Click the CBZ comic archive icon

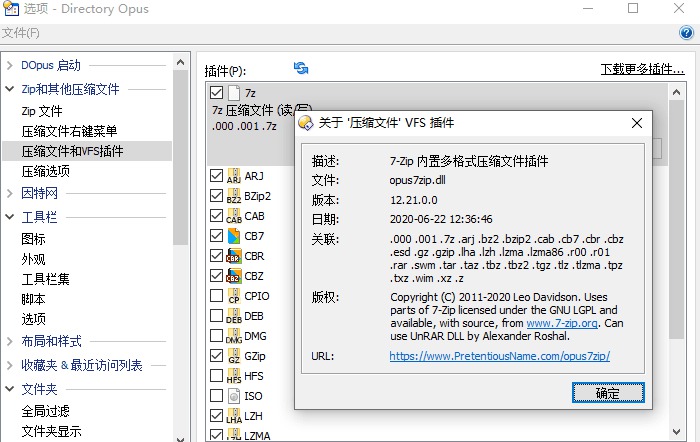(x=234, y=276)
